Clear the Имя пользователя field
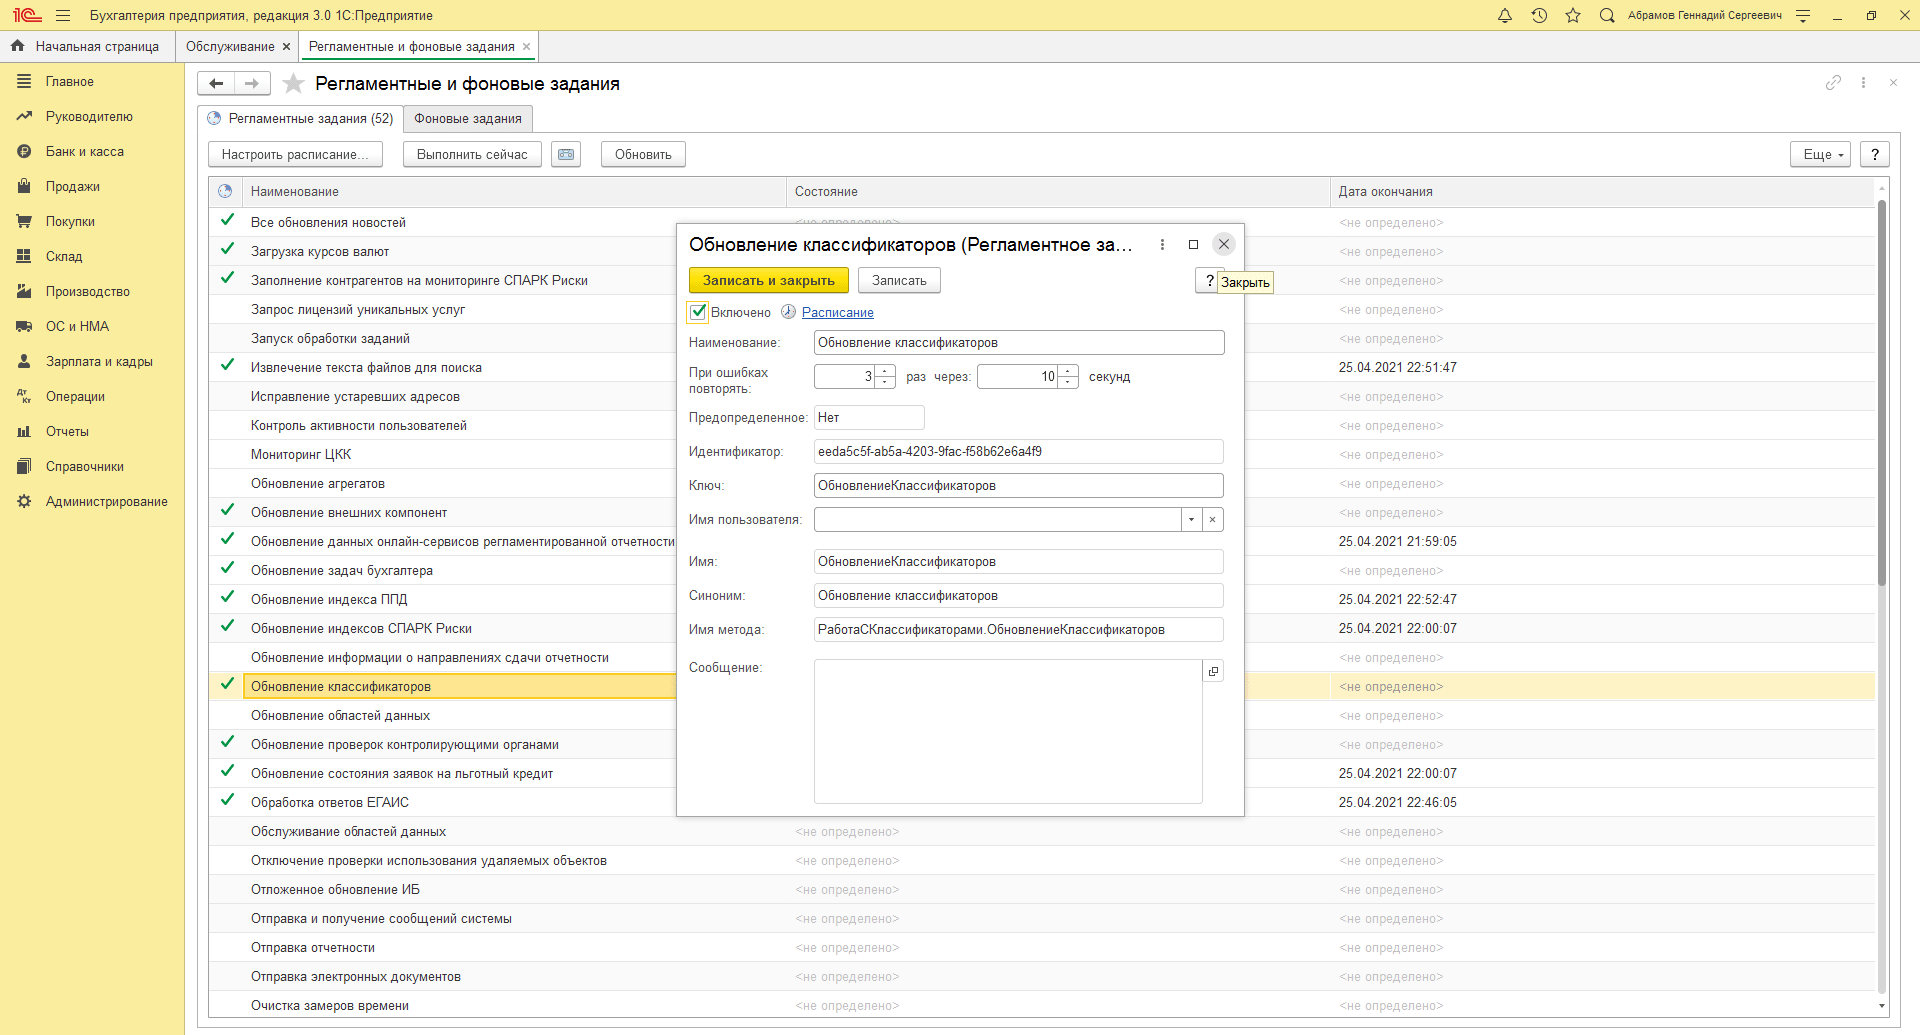 (x=1213, y=520)
